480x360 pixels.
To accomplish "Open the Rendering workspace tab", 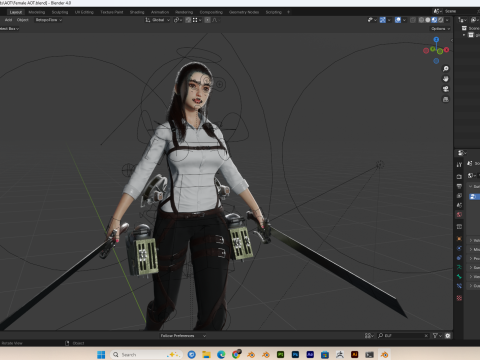I will pos(184,12).
